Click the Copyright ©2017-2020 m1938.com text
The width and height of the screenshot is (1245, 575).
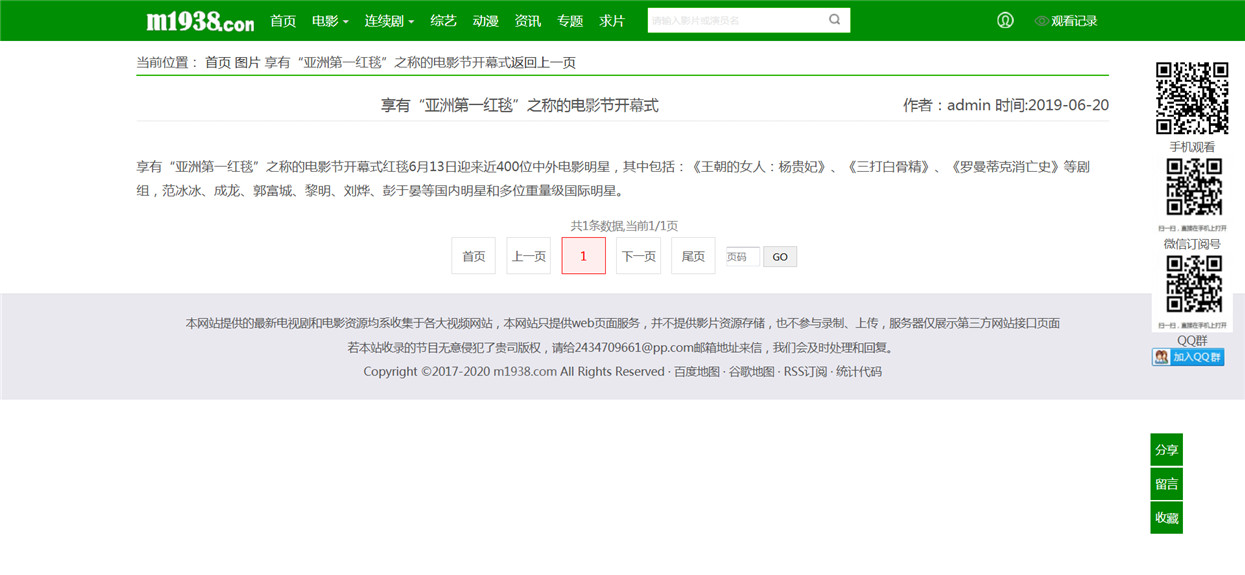[x=460, y=371]
